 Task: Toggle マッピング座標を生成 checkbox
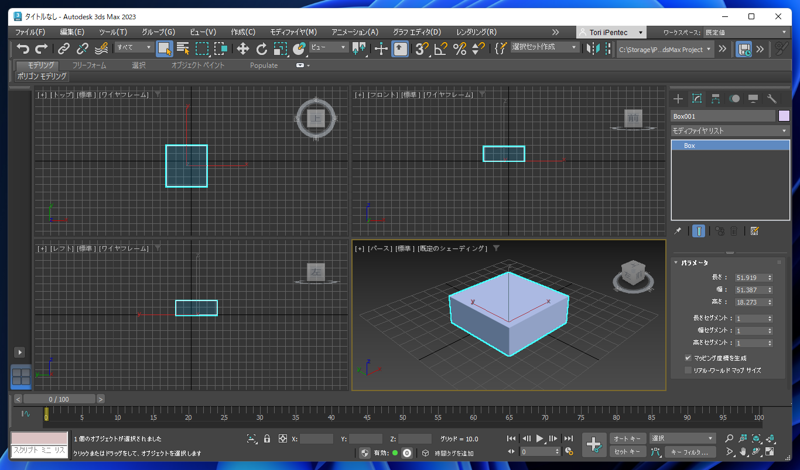tap(688, 358)
